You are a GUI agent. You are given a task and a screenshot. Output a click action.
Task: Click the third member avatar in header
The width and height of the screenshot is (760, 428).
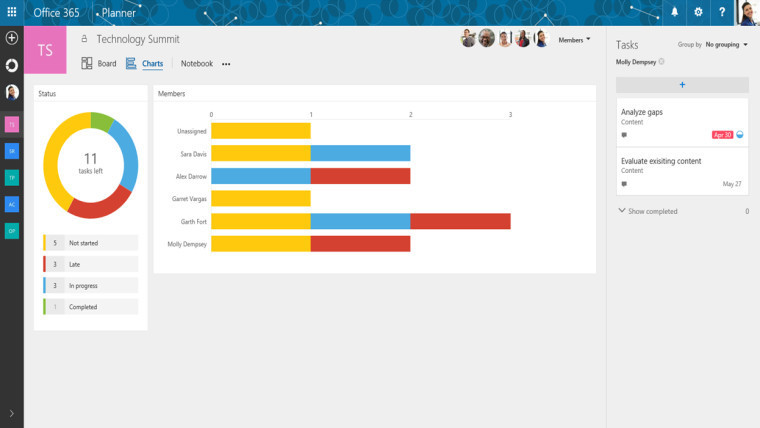pyautogui.click(x=505, y=39)
